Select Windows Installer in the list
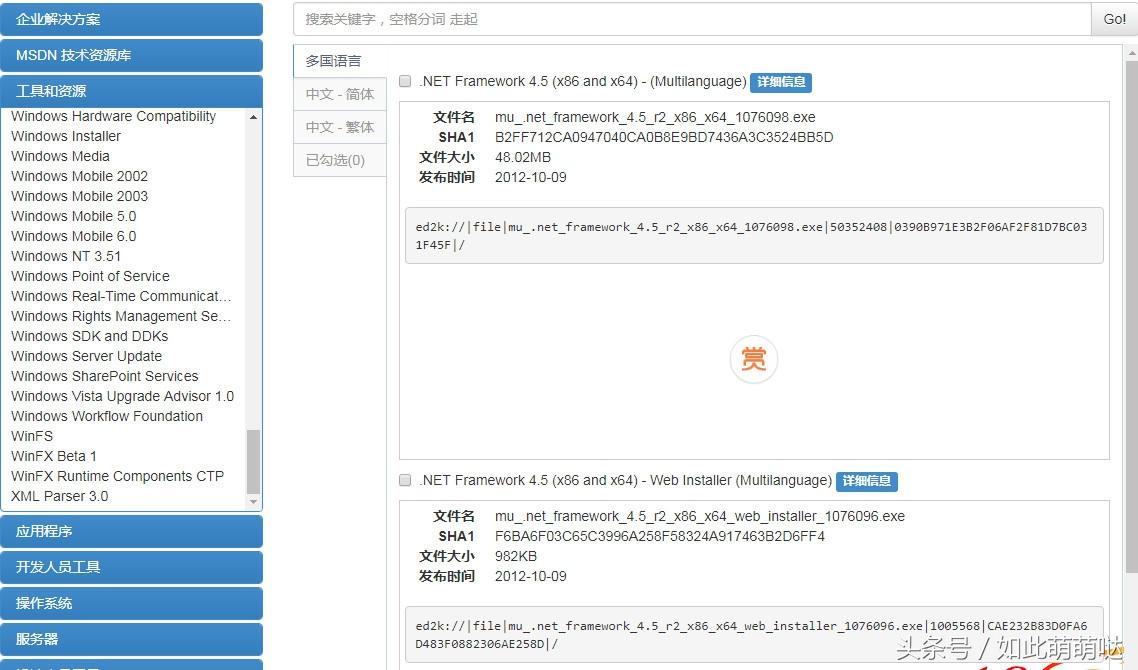 (x=66, y=136)
